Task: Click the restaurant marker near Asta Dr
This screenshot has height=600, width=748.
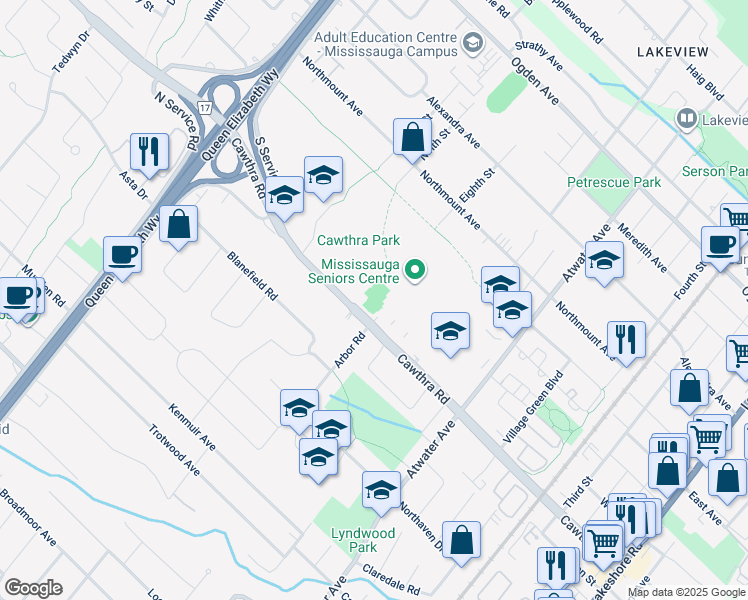Action: pos(149,152)
